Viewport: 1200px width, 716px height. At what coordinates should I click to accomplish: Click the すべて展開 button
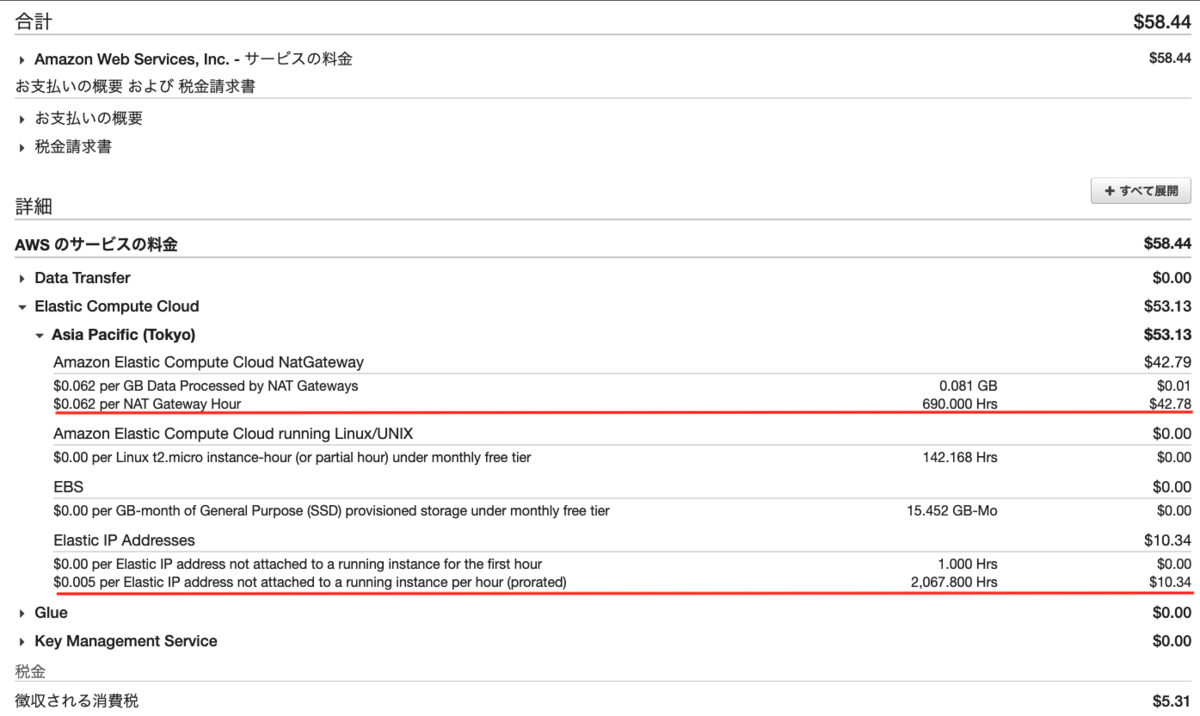[1141, 190]
